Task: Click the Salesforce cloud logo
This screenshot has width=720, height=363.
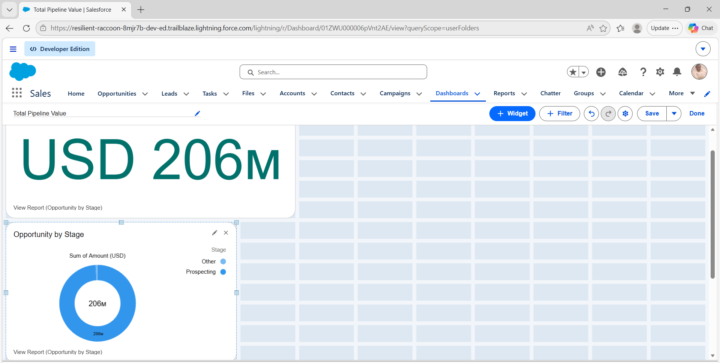Action: pos(22,72)
